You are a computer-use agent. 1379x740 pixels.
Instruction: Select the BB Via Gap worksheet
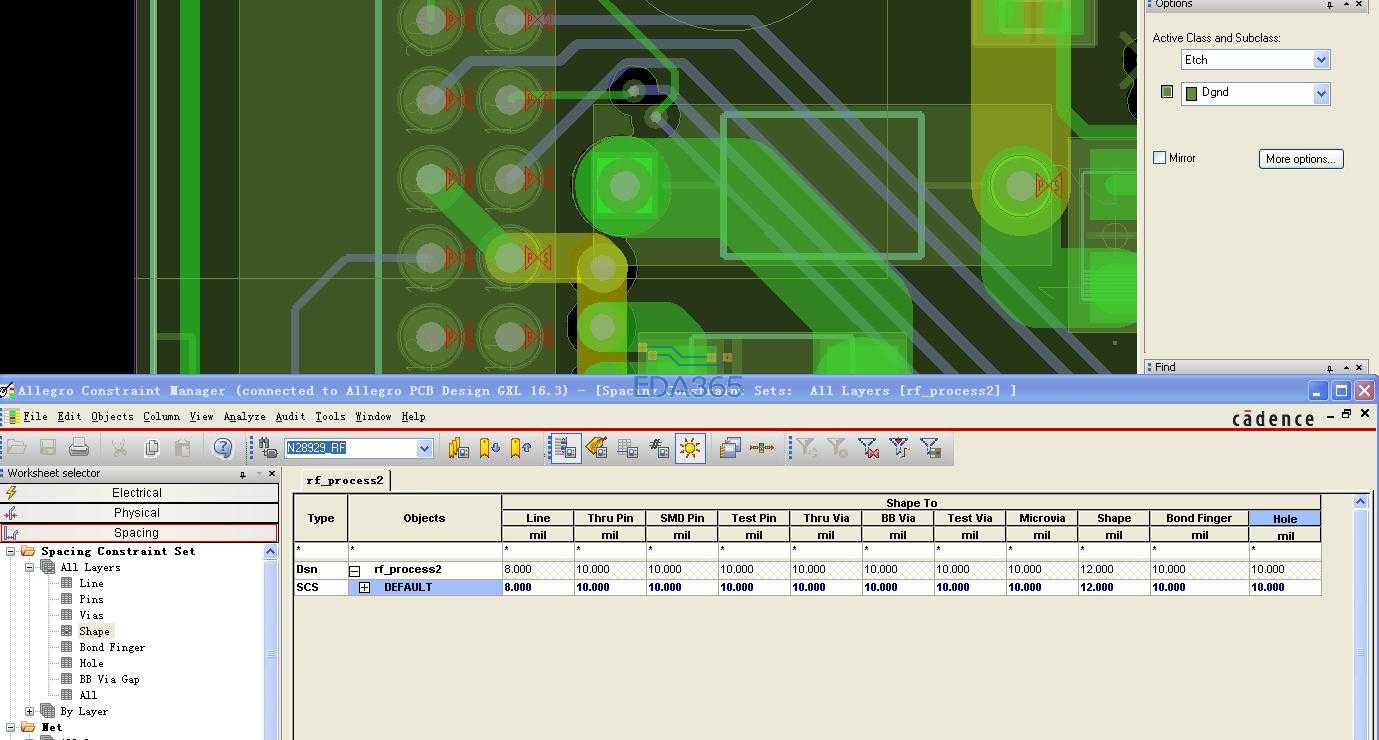tap(109, 680)
